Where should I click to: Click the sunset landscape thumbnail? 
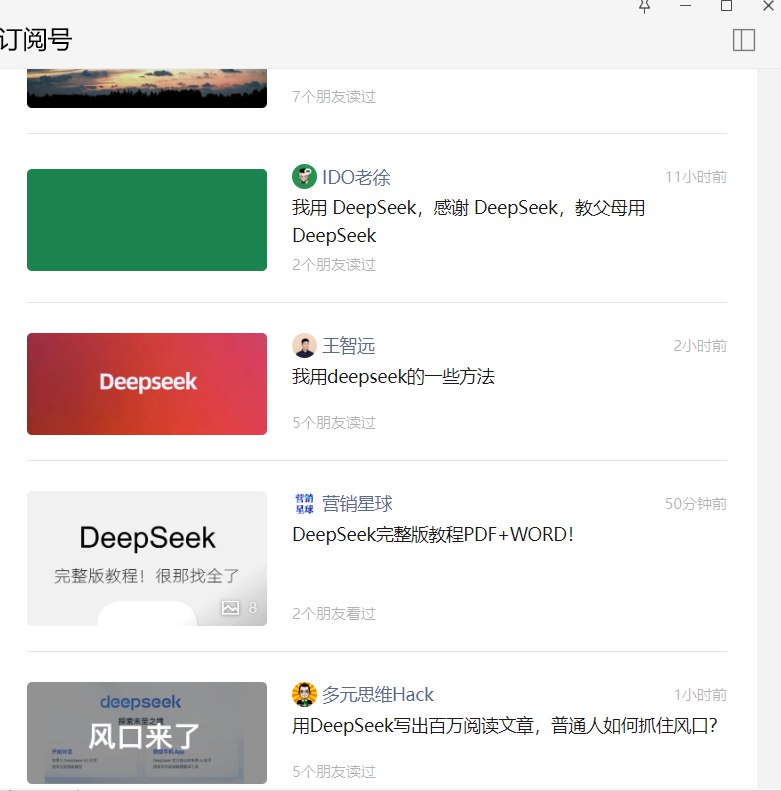pos(147,88)
